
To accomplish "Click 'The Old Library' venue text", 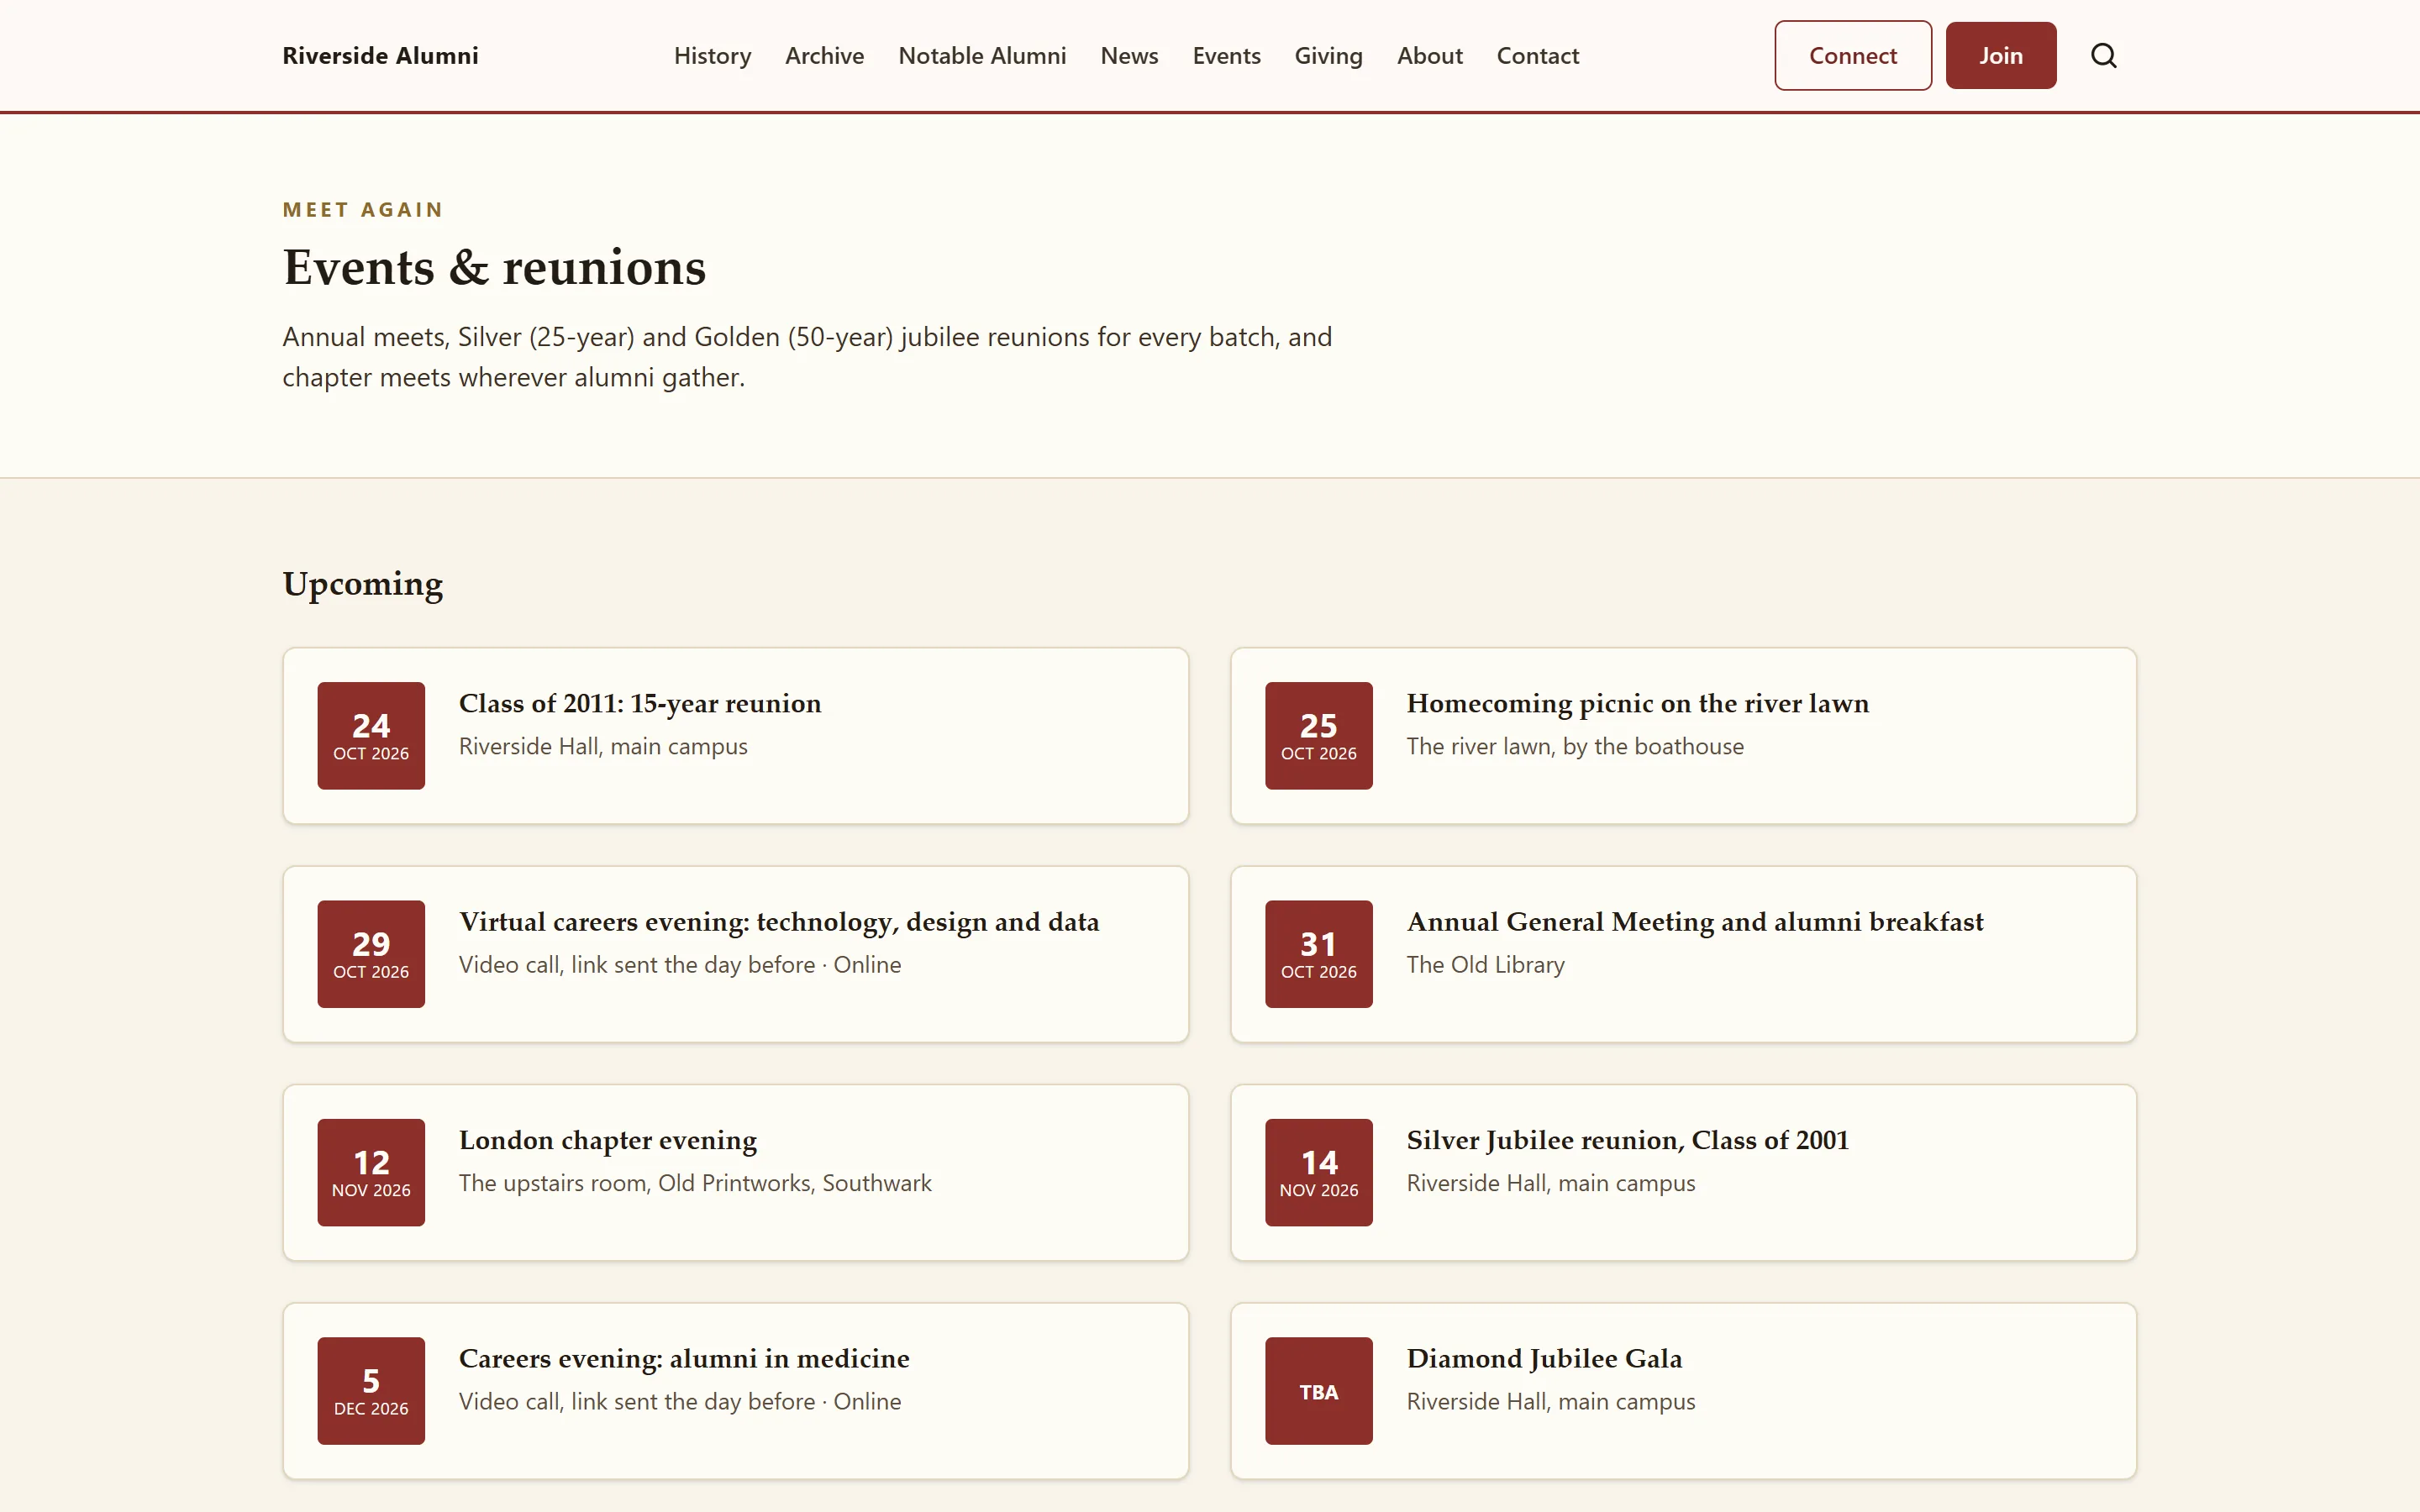I will [x=1485, y=965].
